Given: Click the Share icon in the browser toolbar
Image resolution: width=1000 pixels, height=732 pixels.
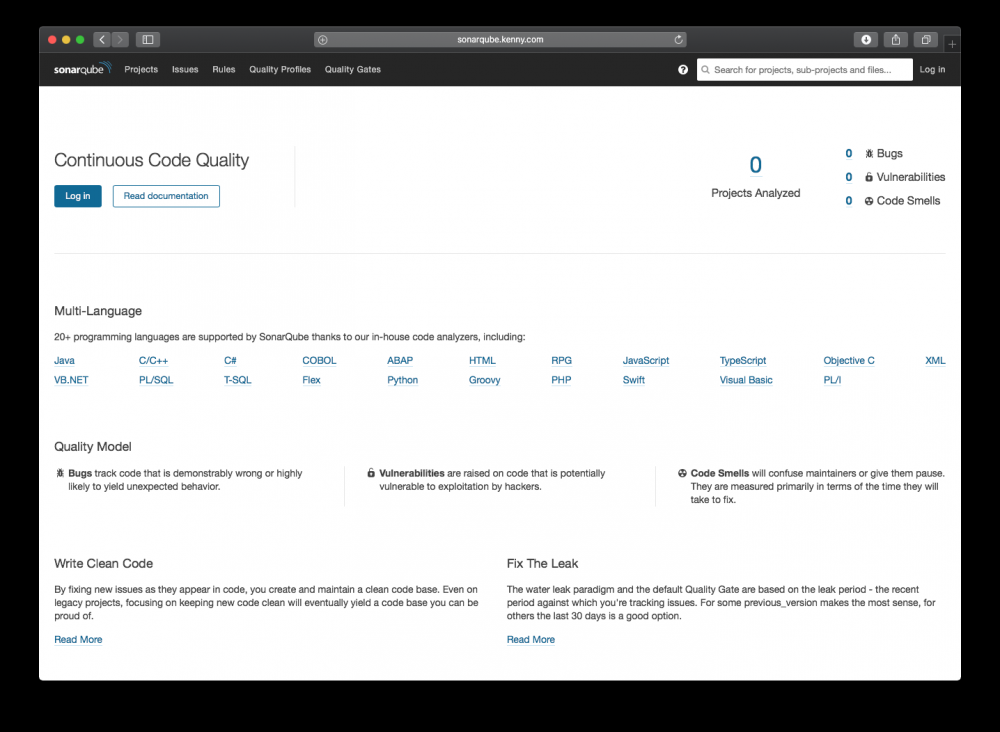Looking at the screenshot, I should (895, 39).
